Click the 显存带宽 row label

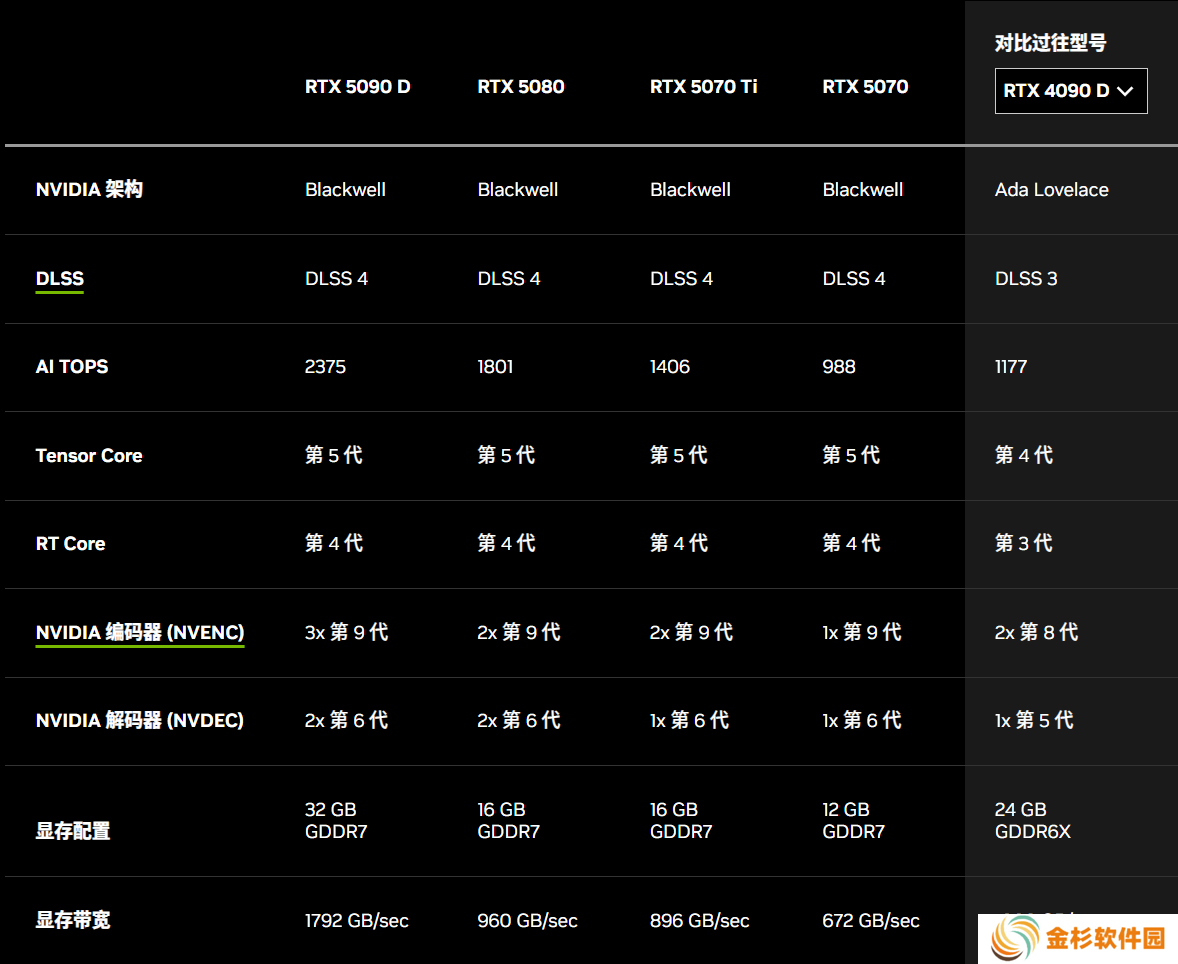[73, 920]
